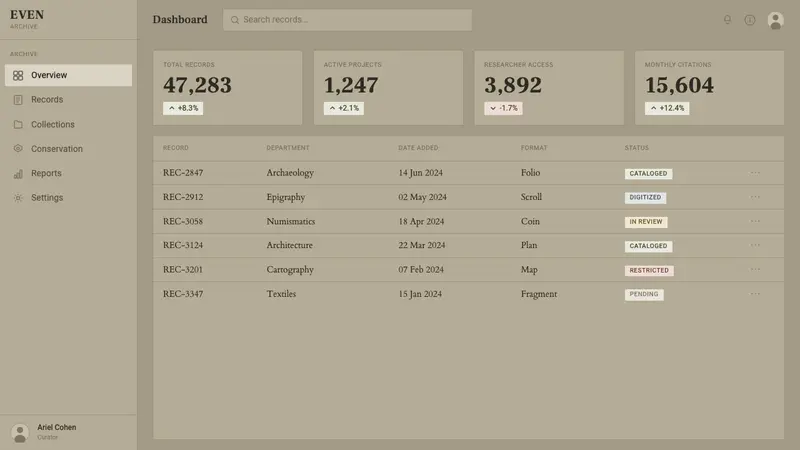Open the Collections section
Viewport: 800px width, 450px height.
coord(68,124)
